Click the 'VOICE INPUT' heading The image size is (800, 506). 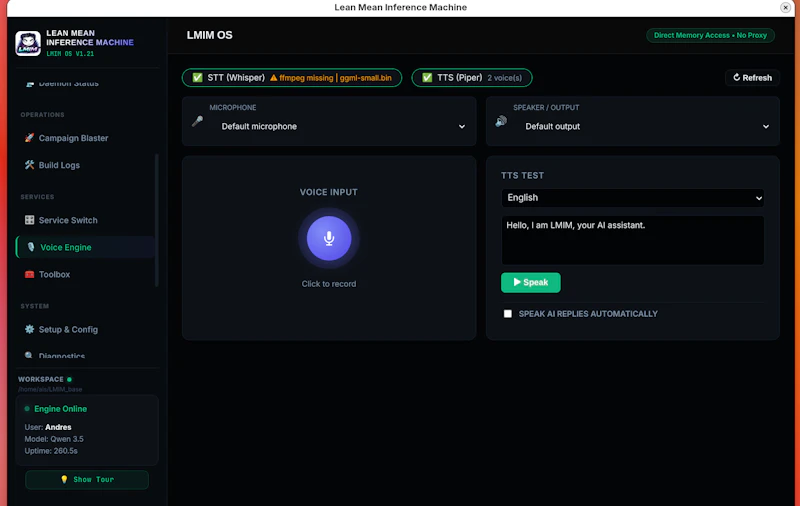point(329,192)
